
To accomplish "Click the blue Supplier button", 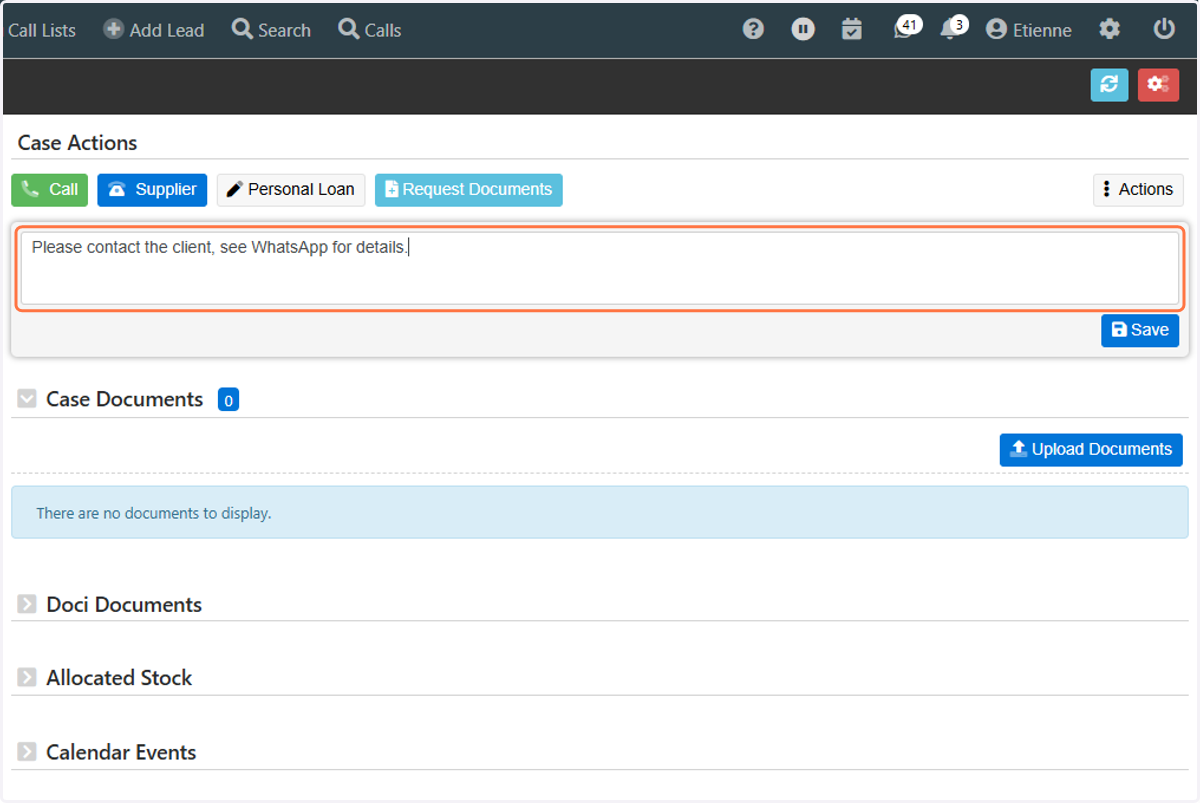I will point(152,190).
